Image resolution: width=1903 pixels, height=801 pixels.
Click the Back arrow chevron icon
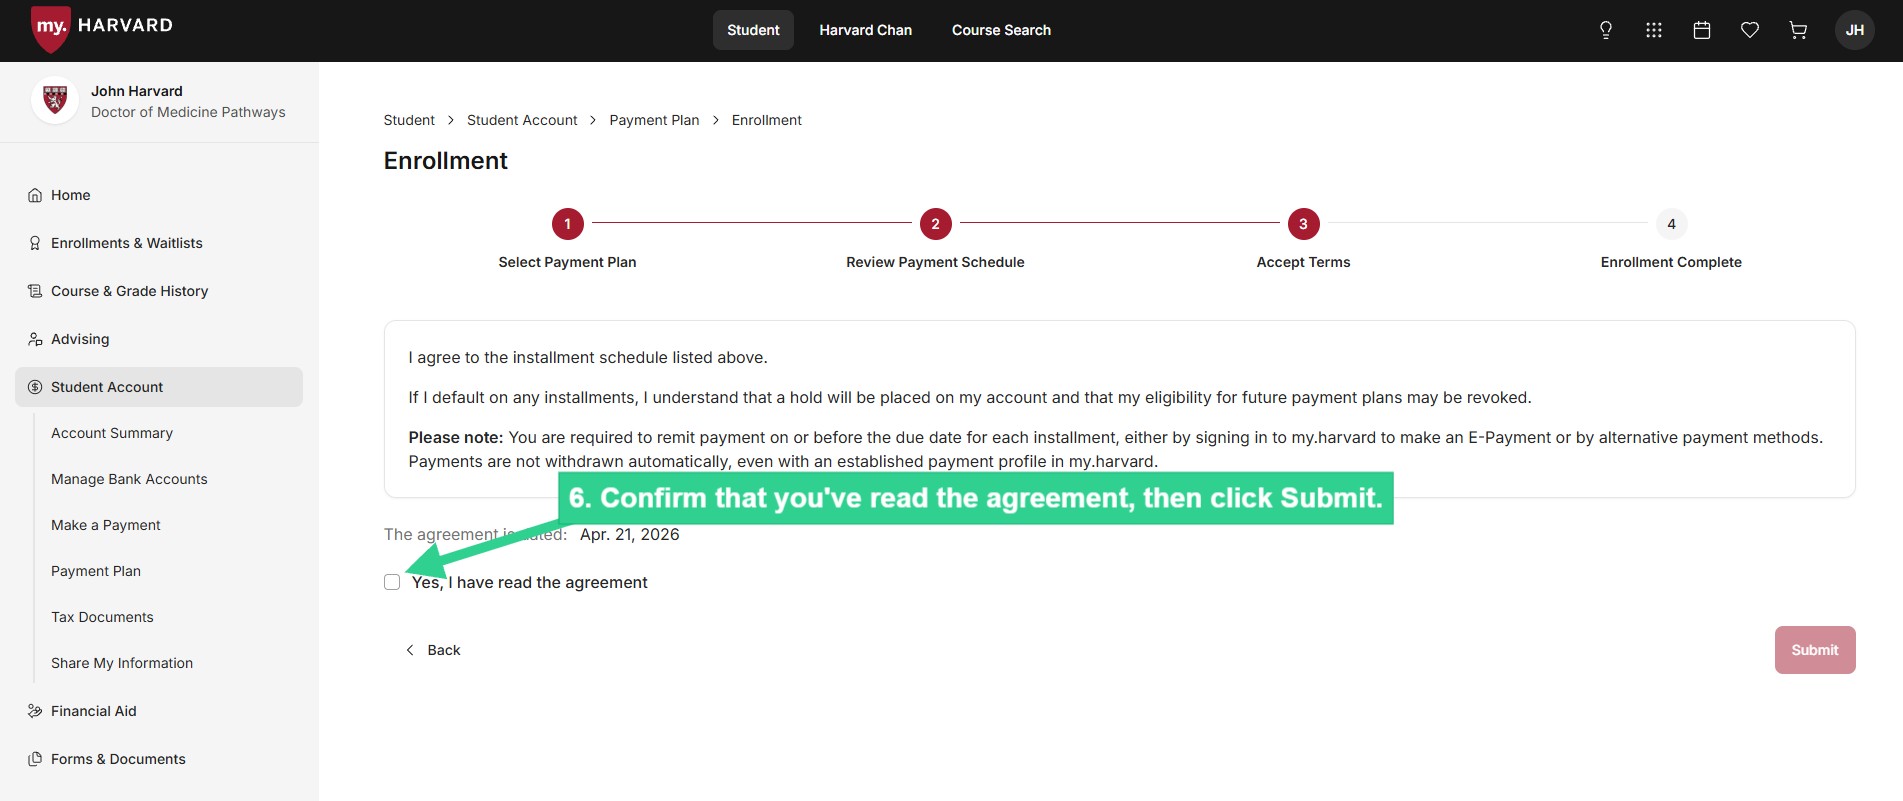pyautogui.click(x=409, y=650)
